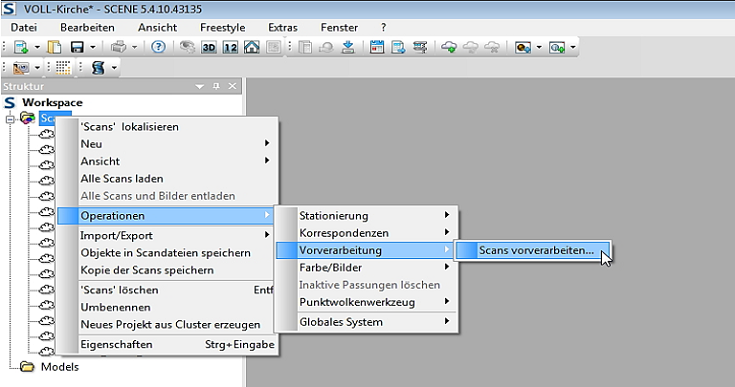Open the save icon's dropdown arrow
The image size is (735, 387).
tap(92, 47)
